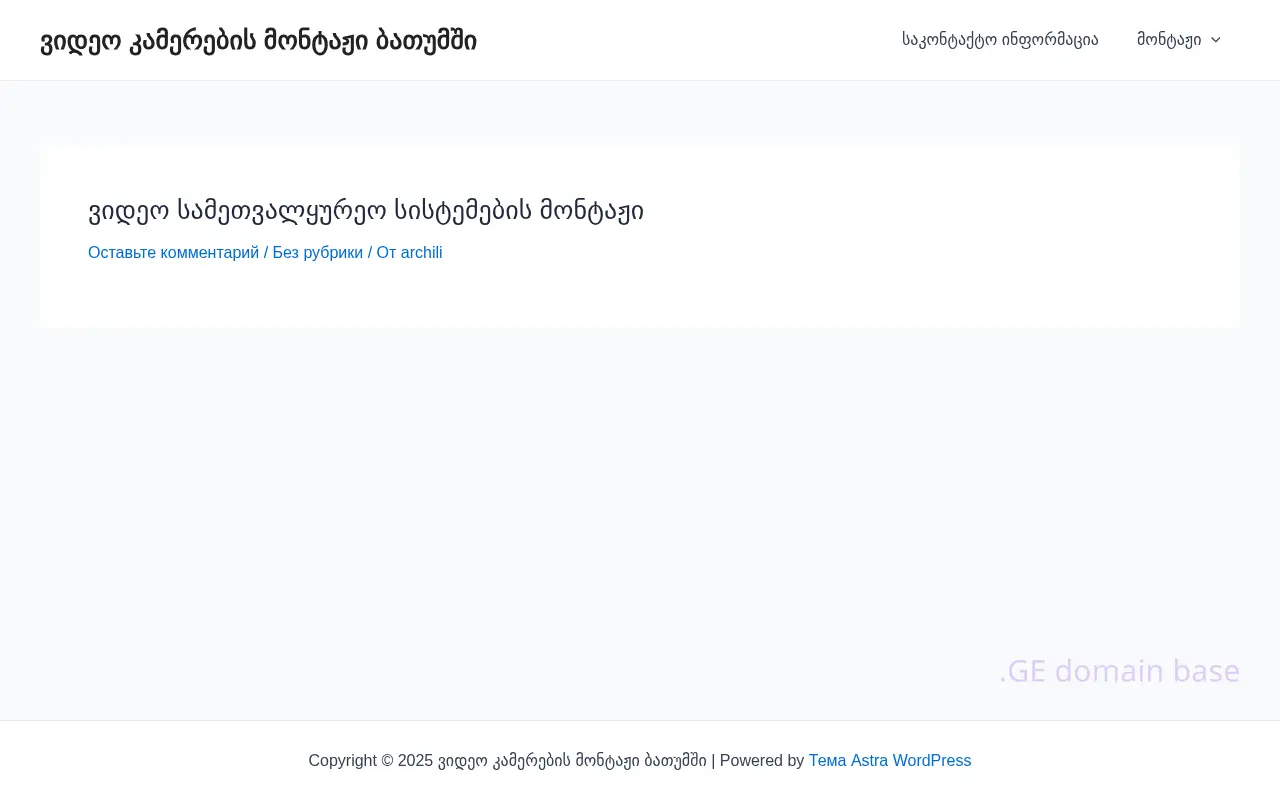1280x800 pixels.
Task: View posts by author archili
Action: (421, 252)
